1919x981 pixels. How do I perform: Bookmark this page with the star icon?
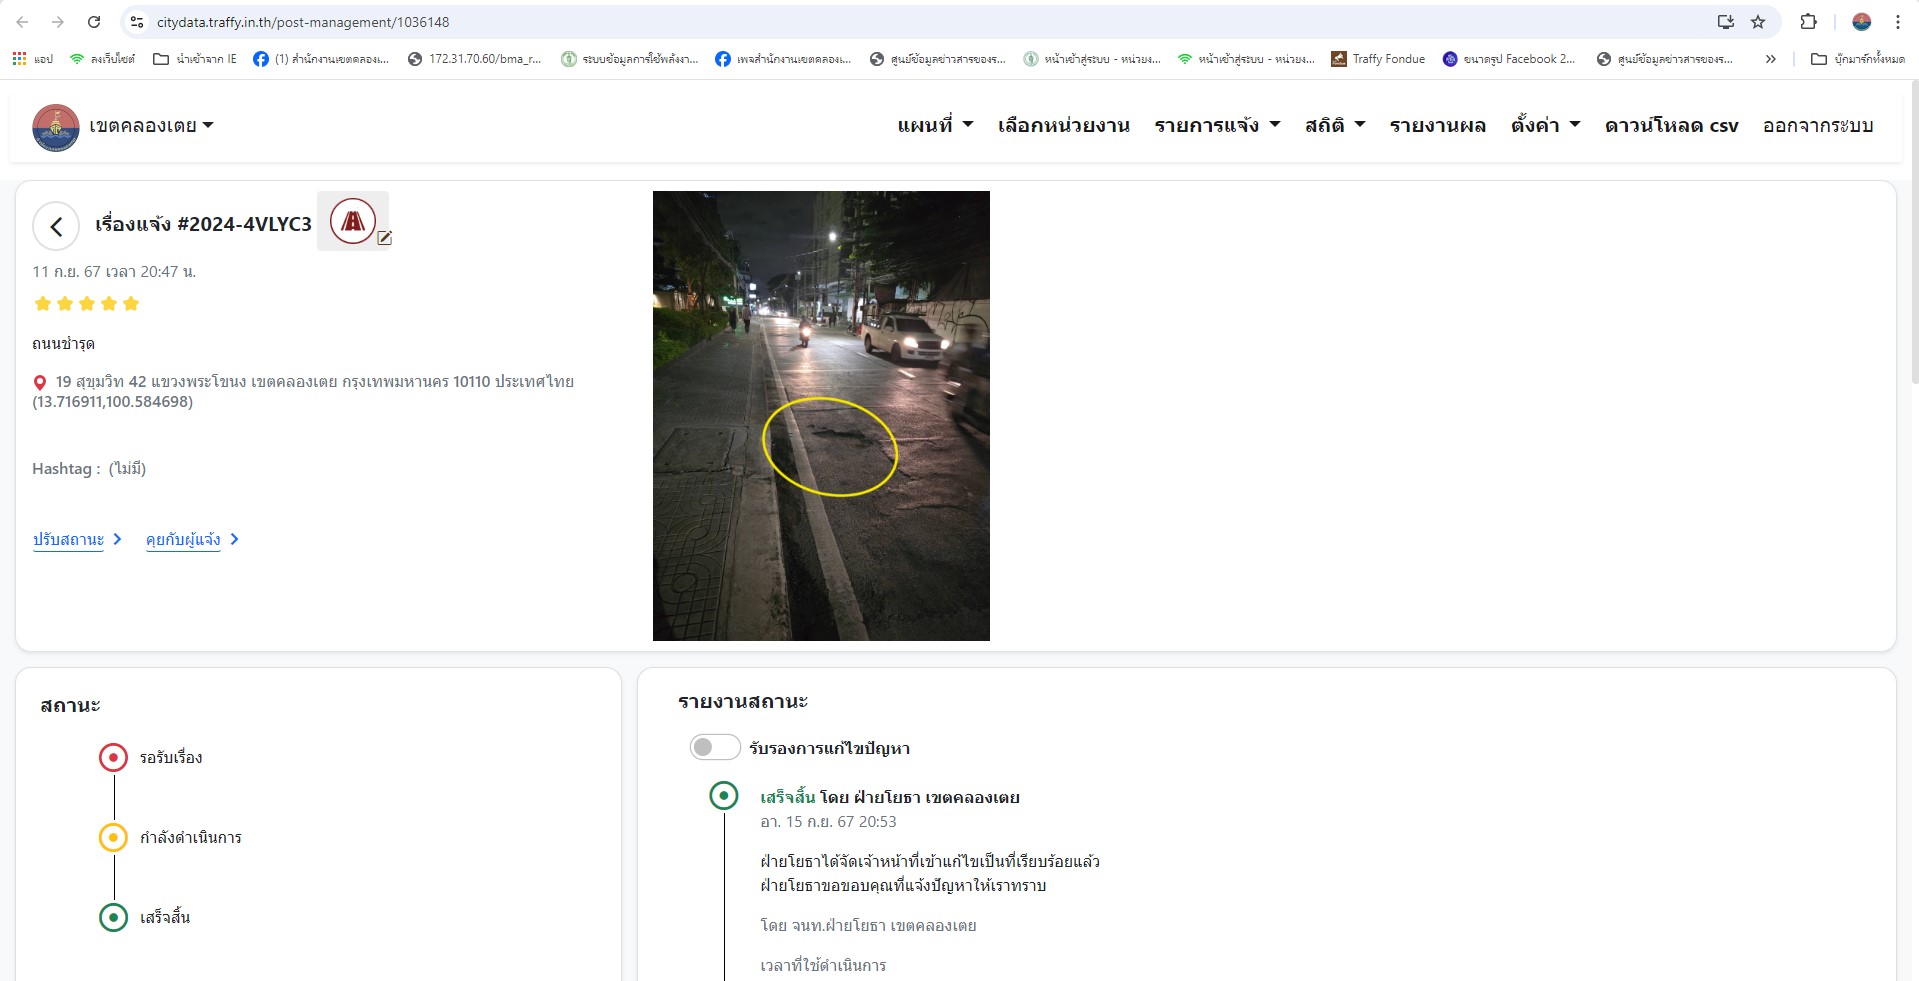(x=1758, y=22)
